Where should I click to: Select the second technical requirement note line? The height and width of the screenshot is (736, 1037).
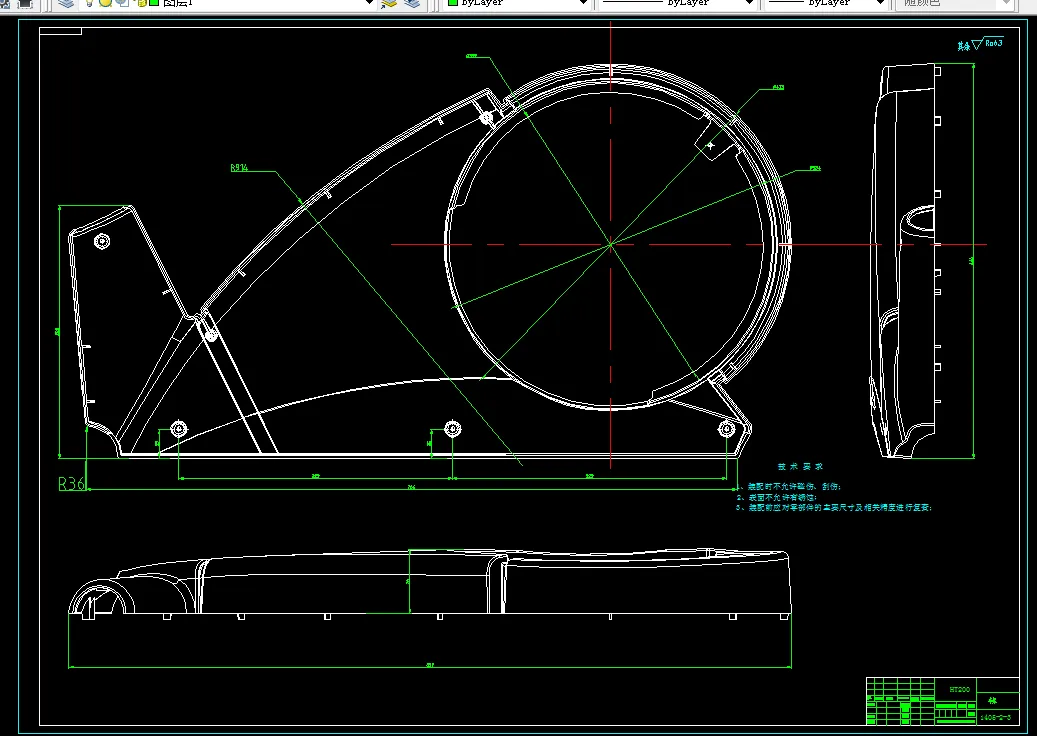[x=777, y=497]
